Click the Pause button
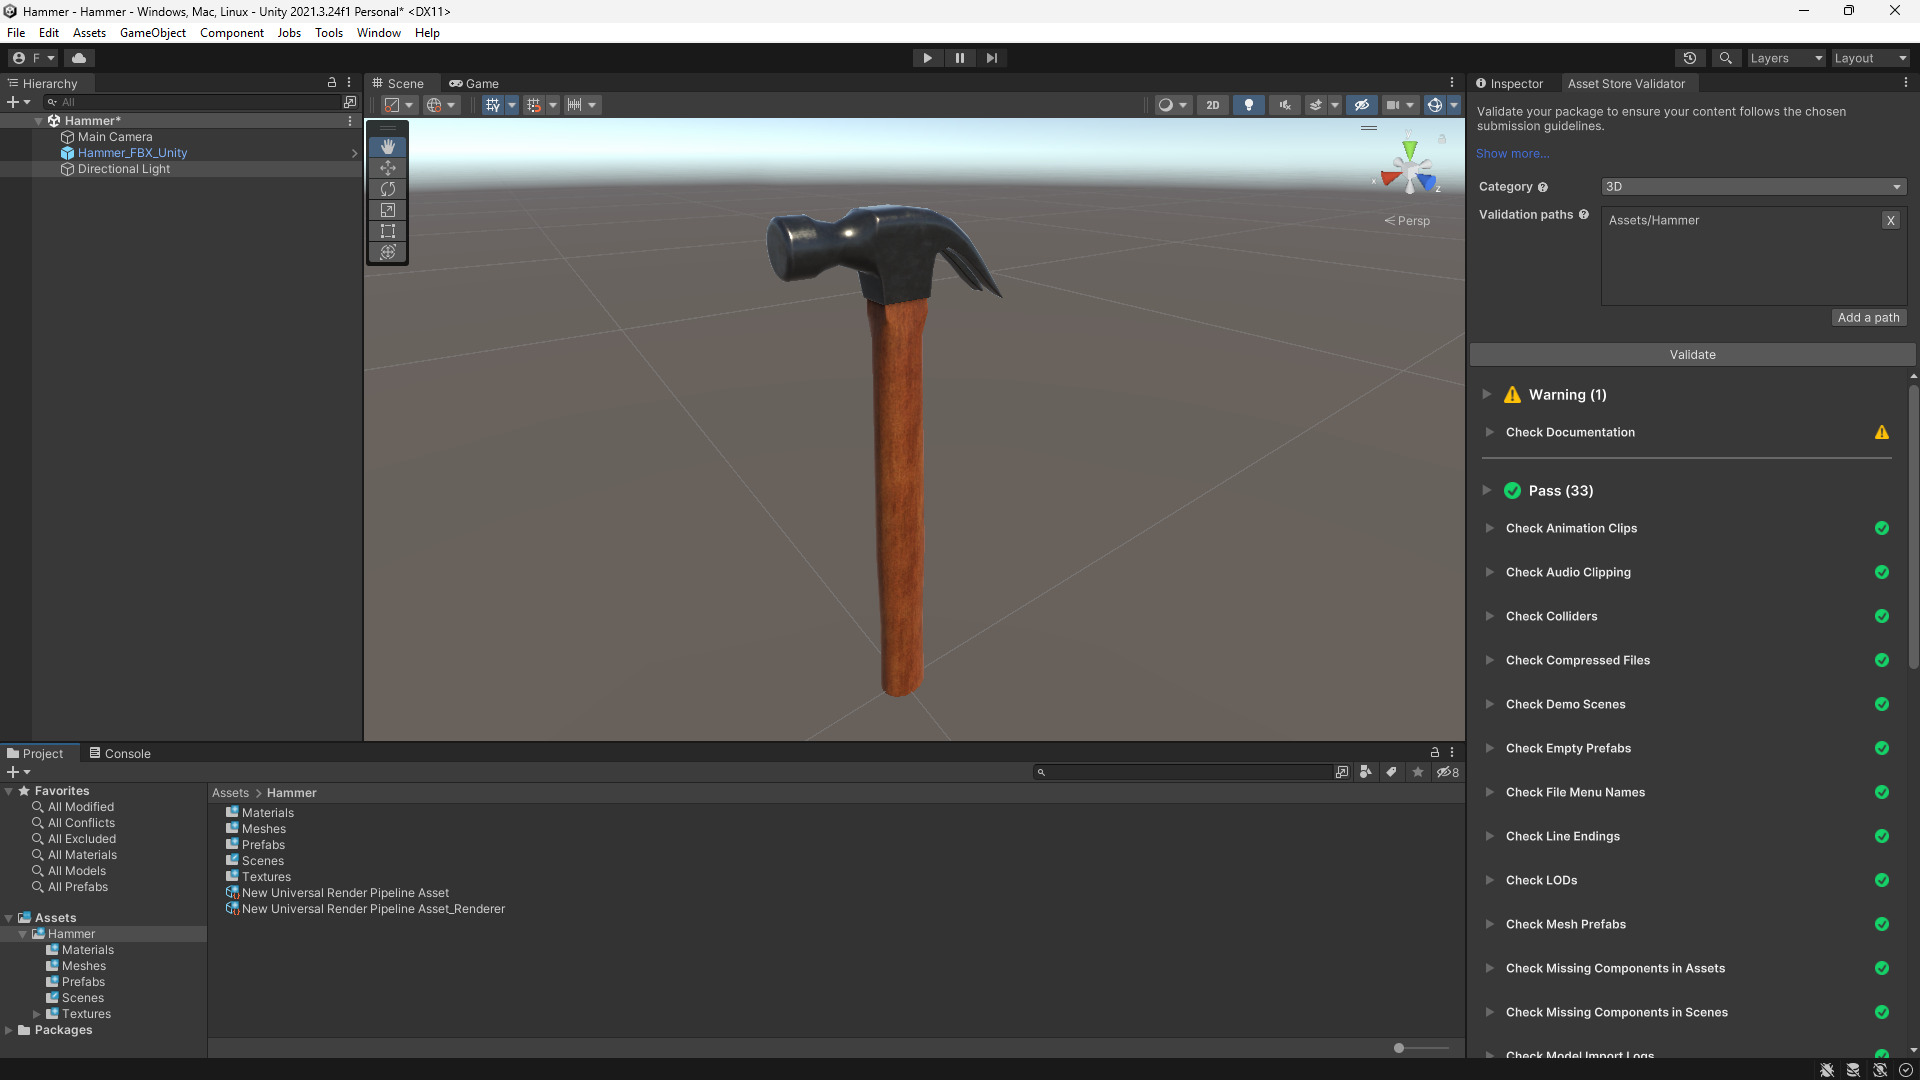The image size is (1920, 1080). coord(960,58)
